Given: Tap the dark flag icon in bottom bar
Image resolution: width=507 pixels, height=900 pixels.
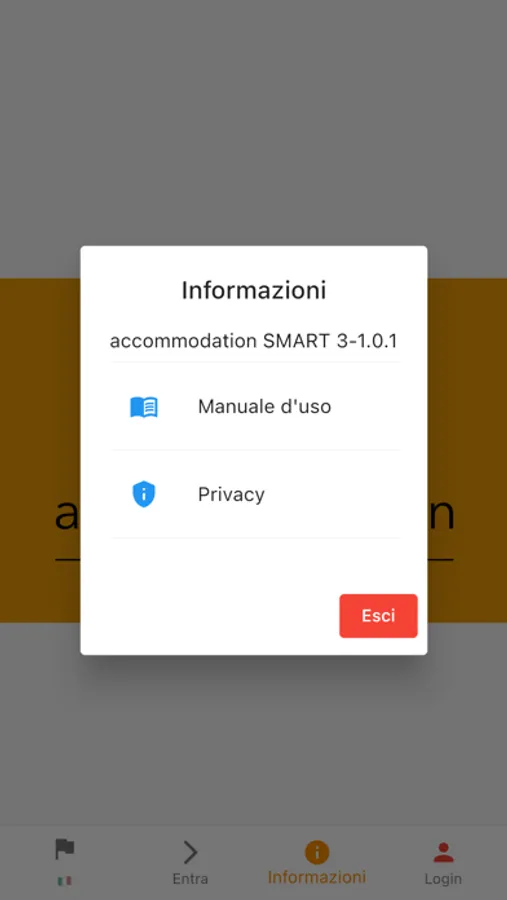Looking at the screenshot, I should [x=64, y=849].
